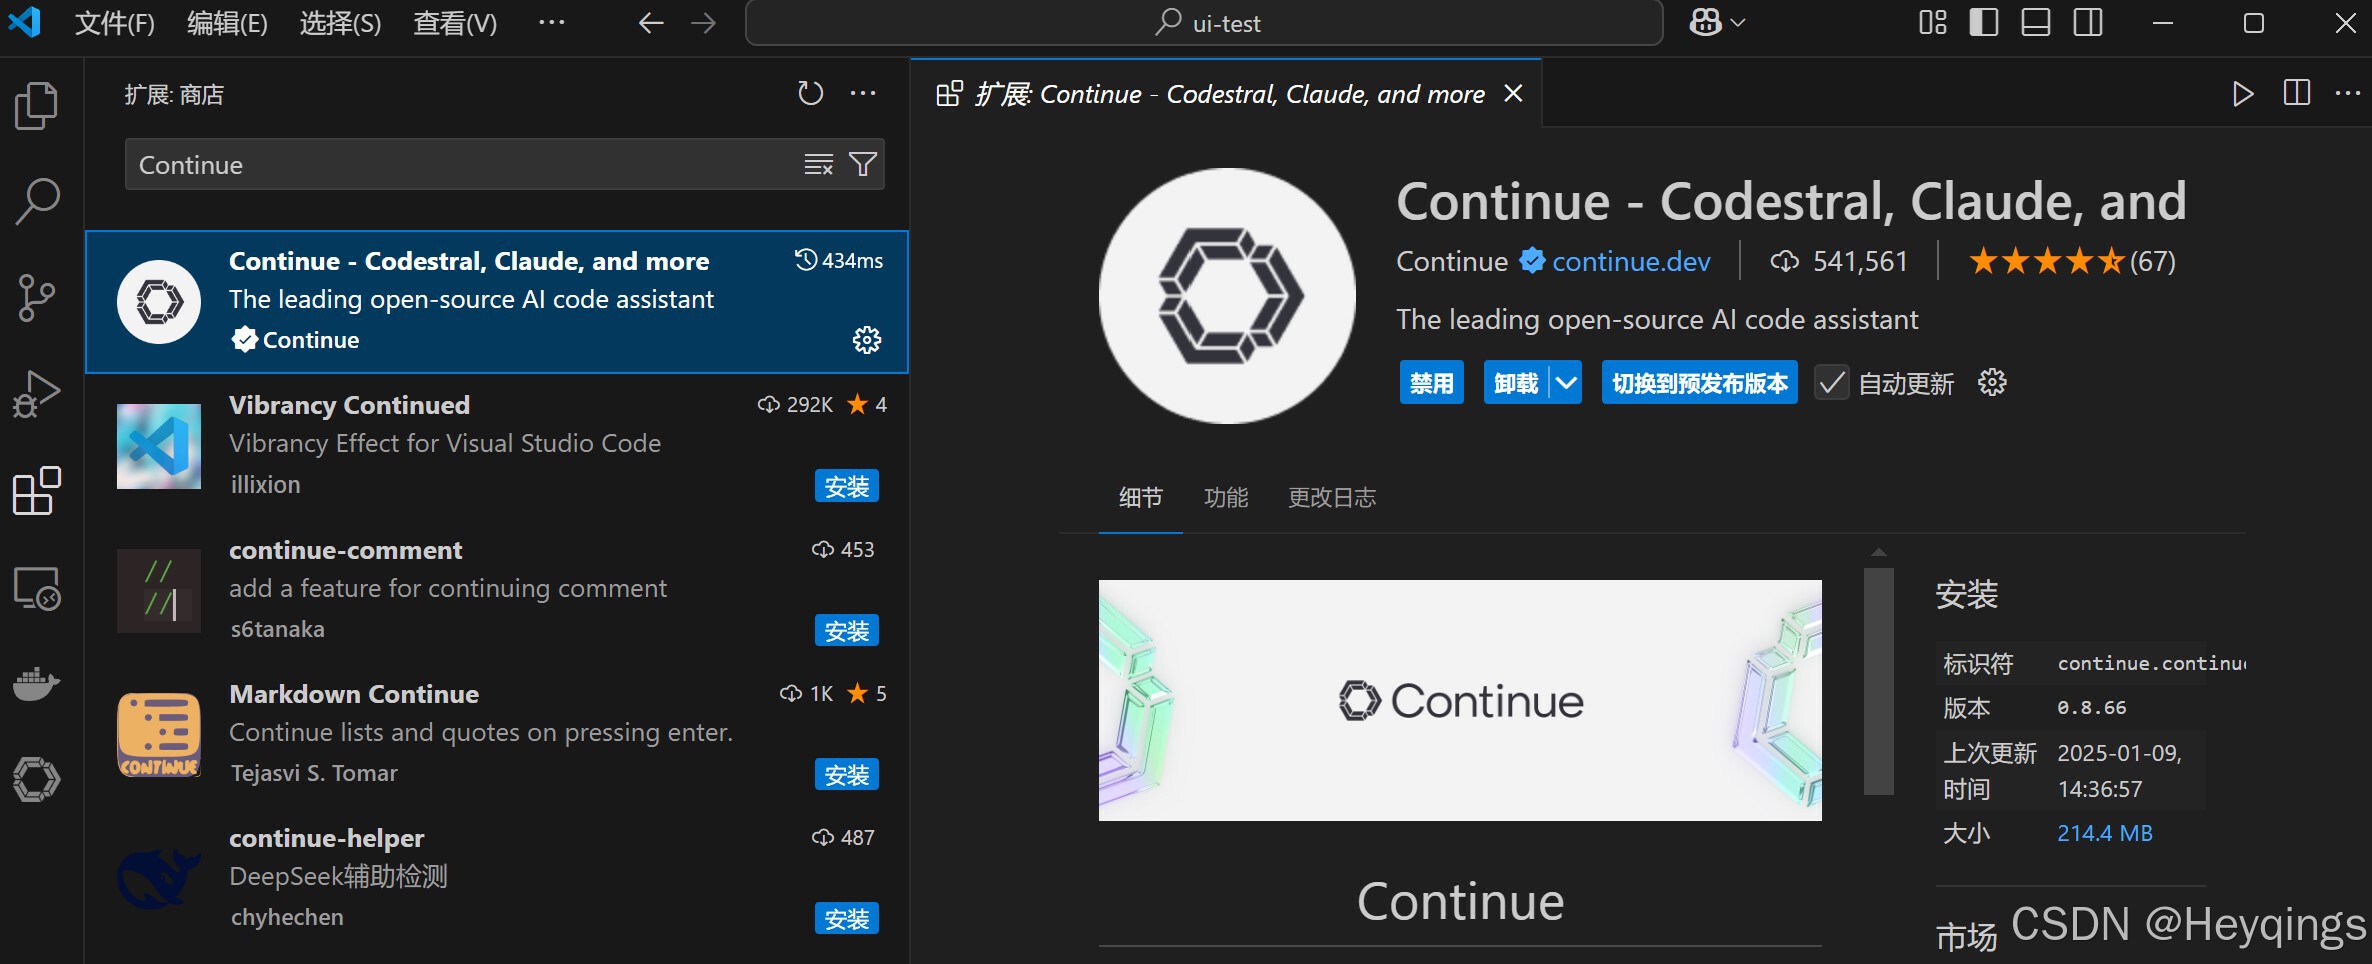This screenshot has width=2372, height=964.
Task: Toggle the bottom panel visibility
Action: 2036,23
